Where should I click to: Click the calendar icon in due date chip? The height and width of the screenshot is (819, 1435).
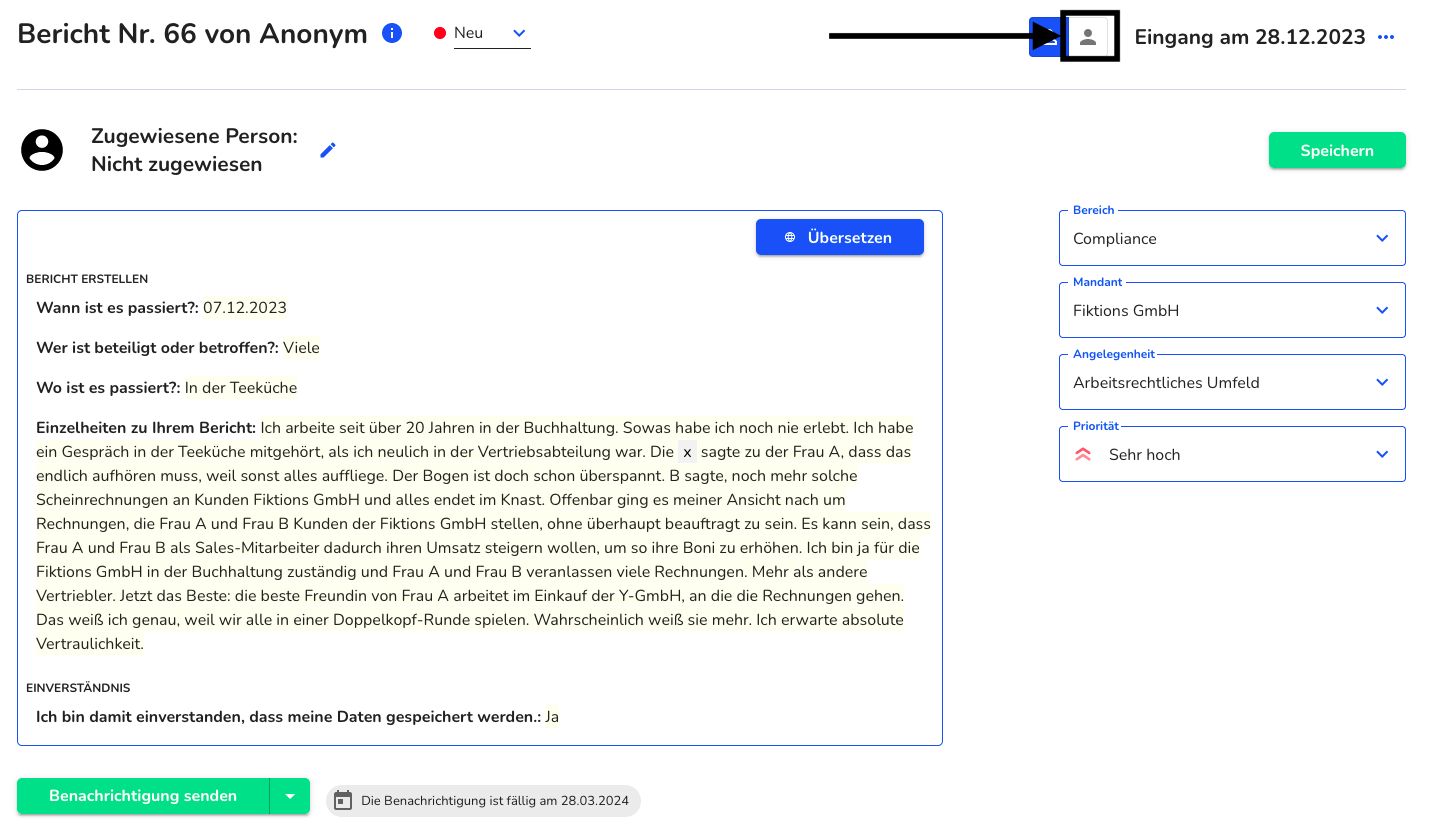[x=343, y=800]
